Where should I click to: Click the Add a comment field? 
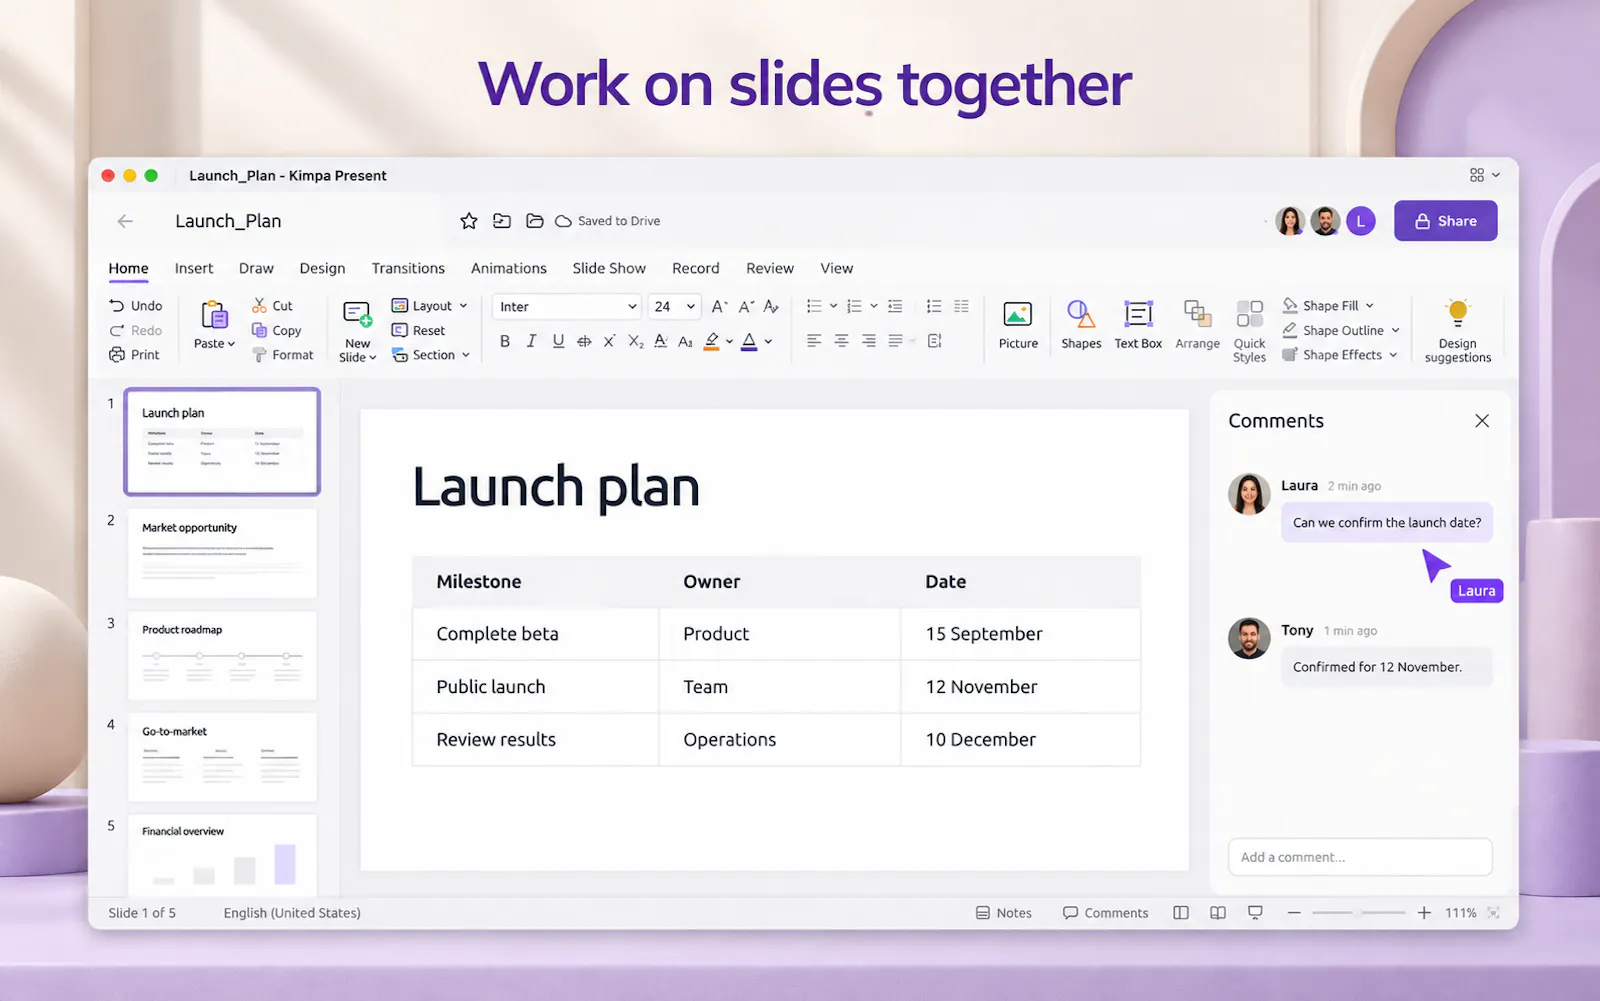point(1360,857)
